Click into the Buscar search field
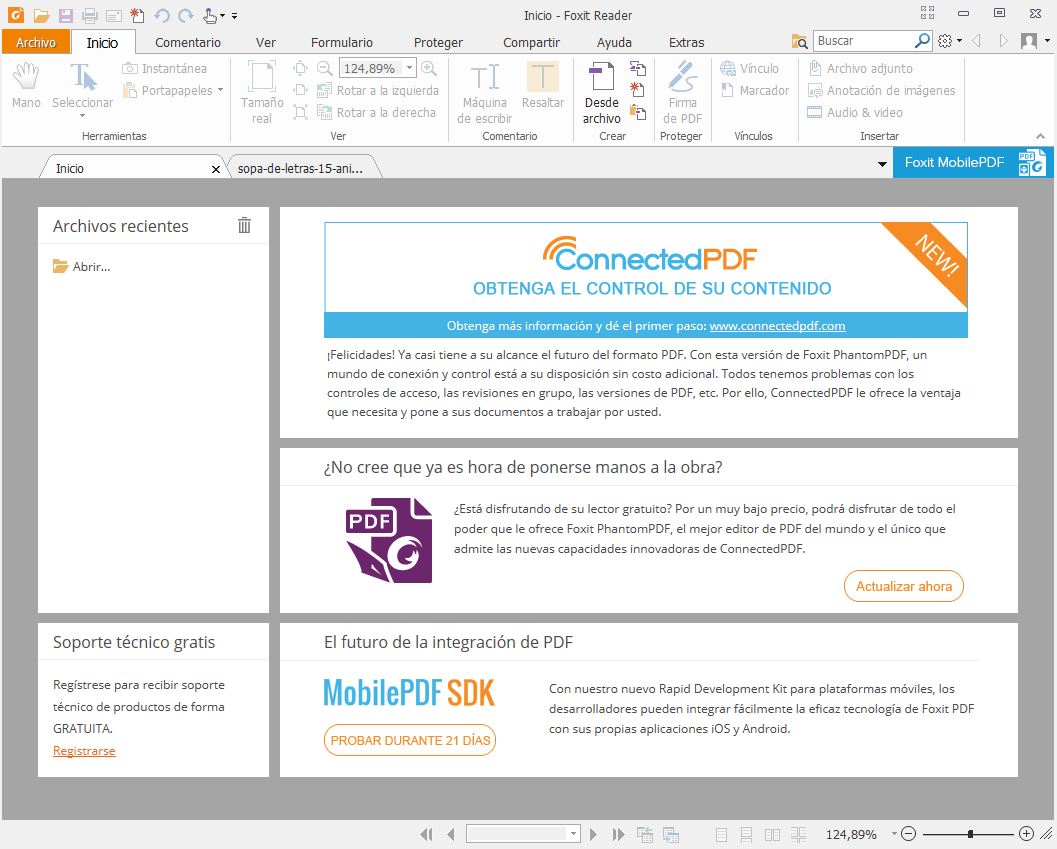Image resolution: width=1057 pixels, height=849 pixels. point(863,40)
